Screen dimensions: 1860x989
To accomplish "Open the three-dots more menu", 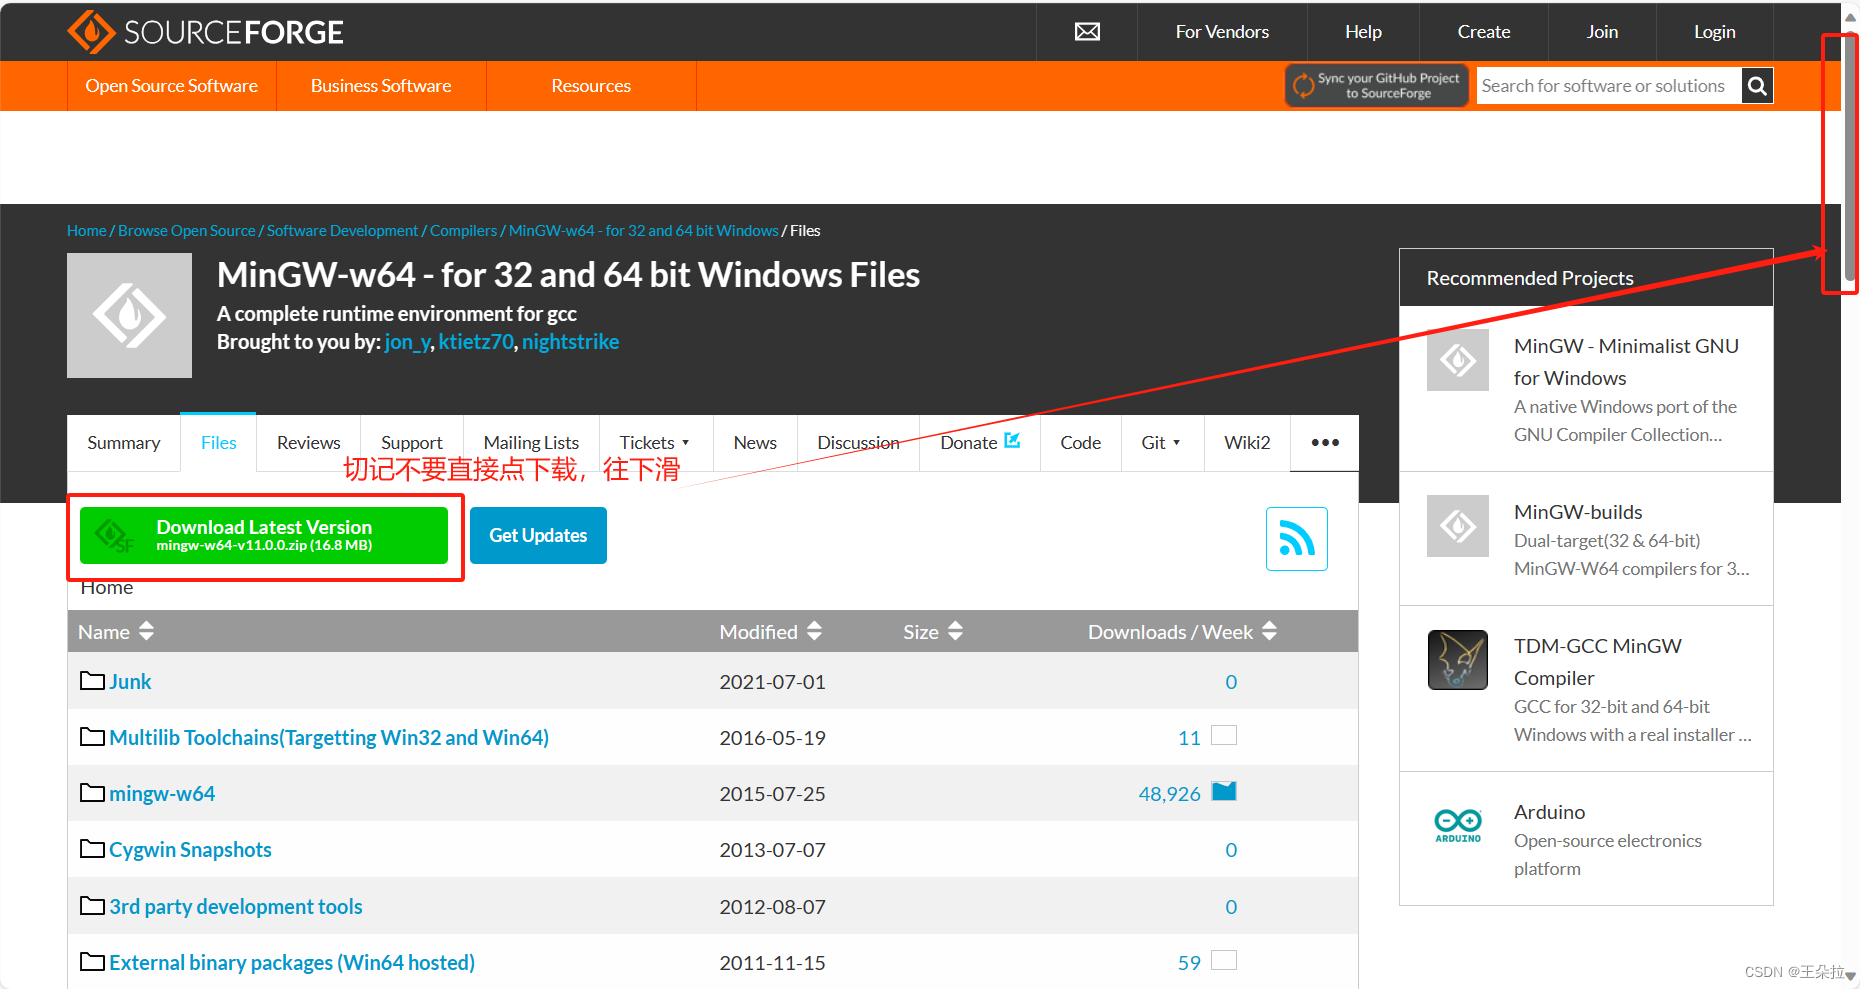I will [x=1325, y=443].
